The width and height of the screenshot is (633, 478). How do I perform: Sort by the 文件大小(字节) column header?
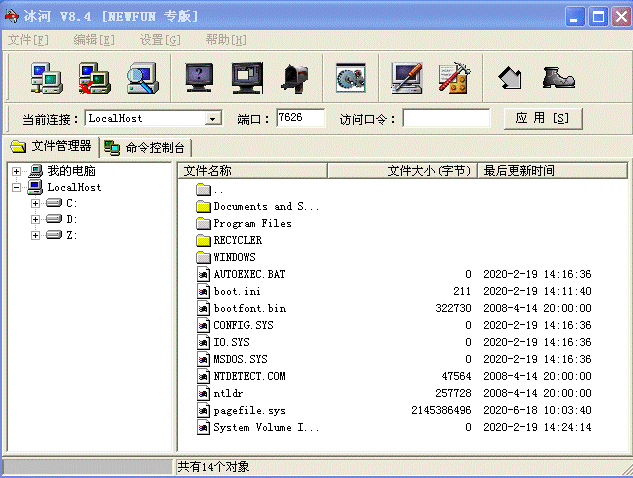(x=402, y=170)
